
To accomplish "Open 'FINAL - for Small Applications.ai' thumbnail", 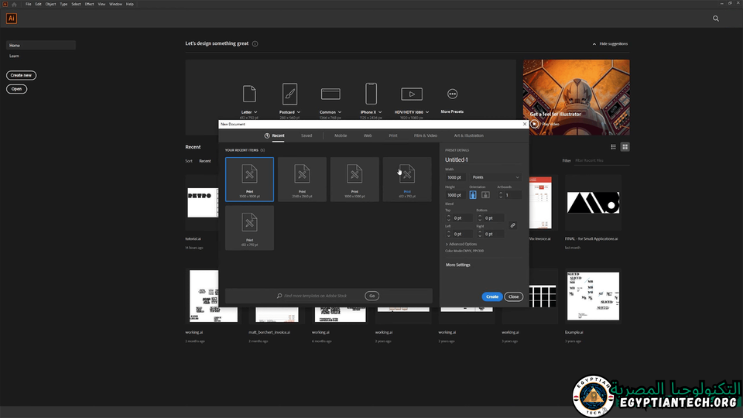I will point(593,202).
